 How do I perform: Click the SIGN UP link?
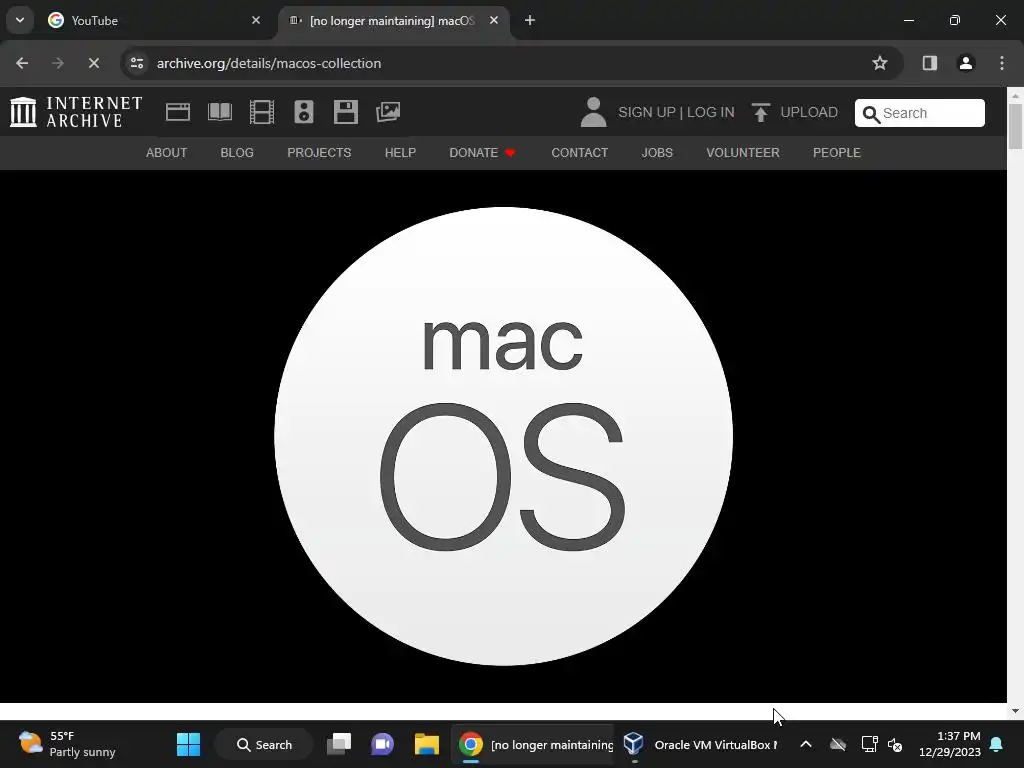[647, 112]
